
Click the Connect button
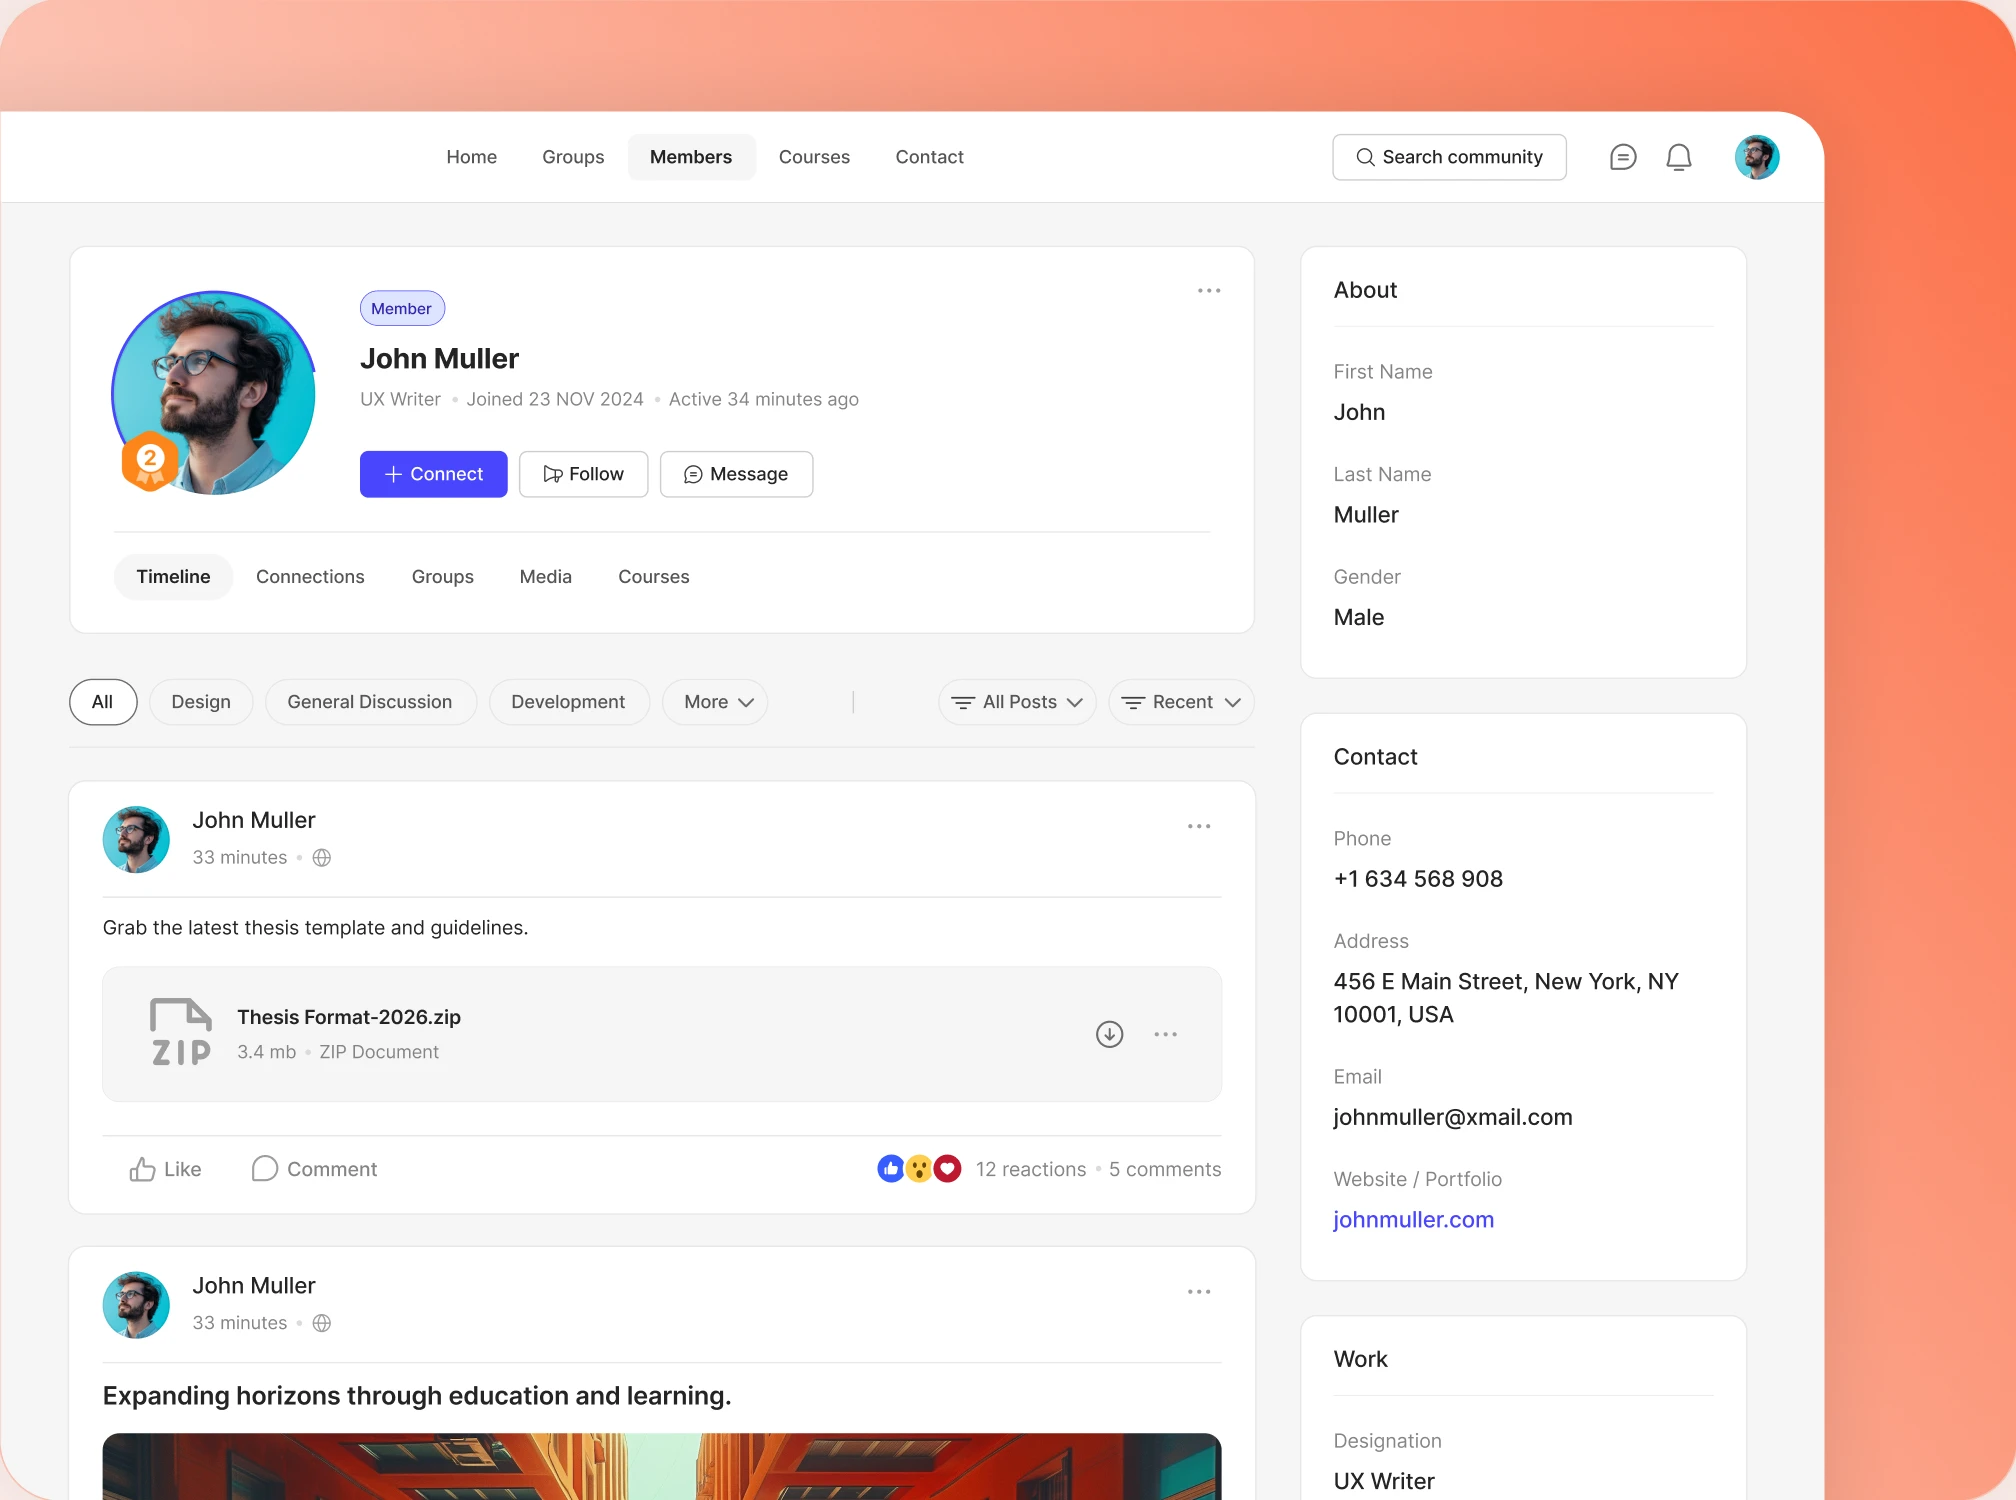pos(433,474)
